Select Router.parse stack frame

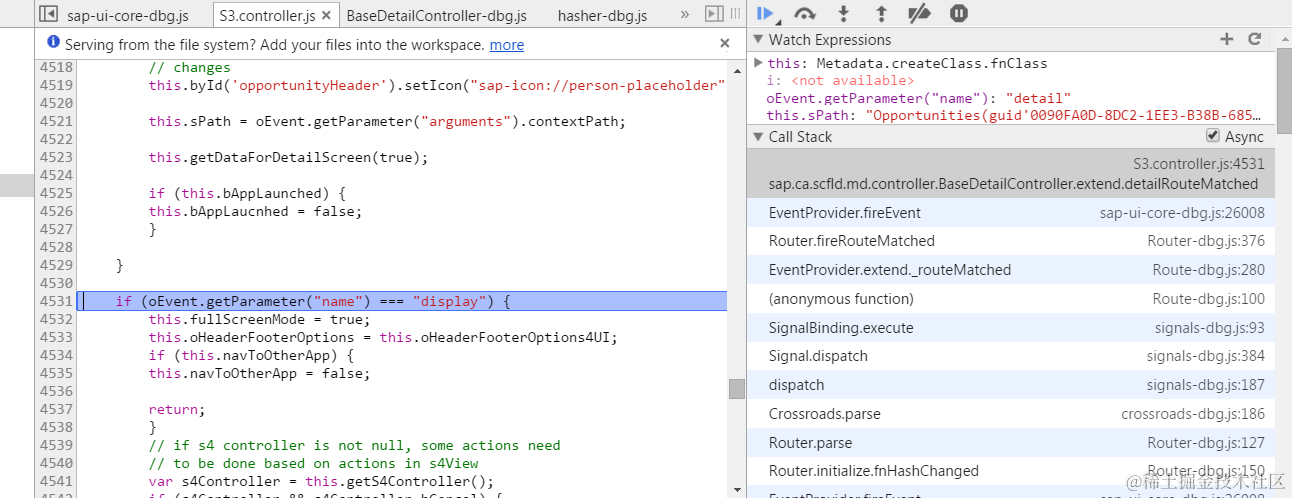(x=1011, y=442)
